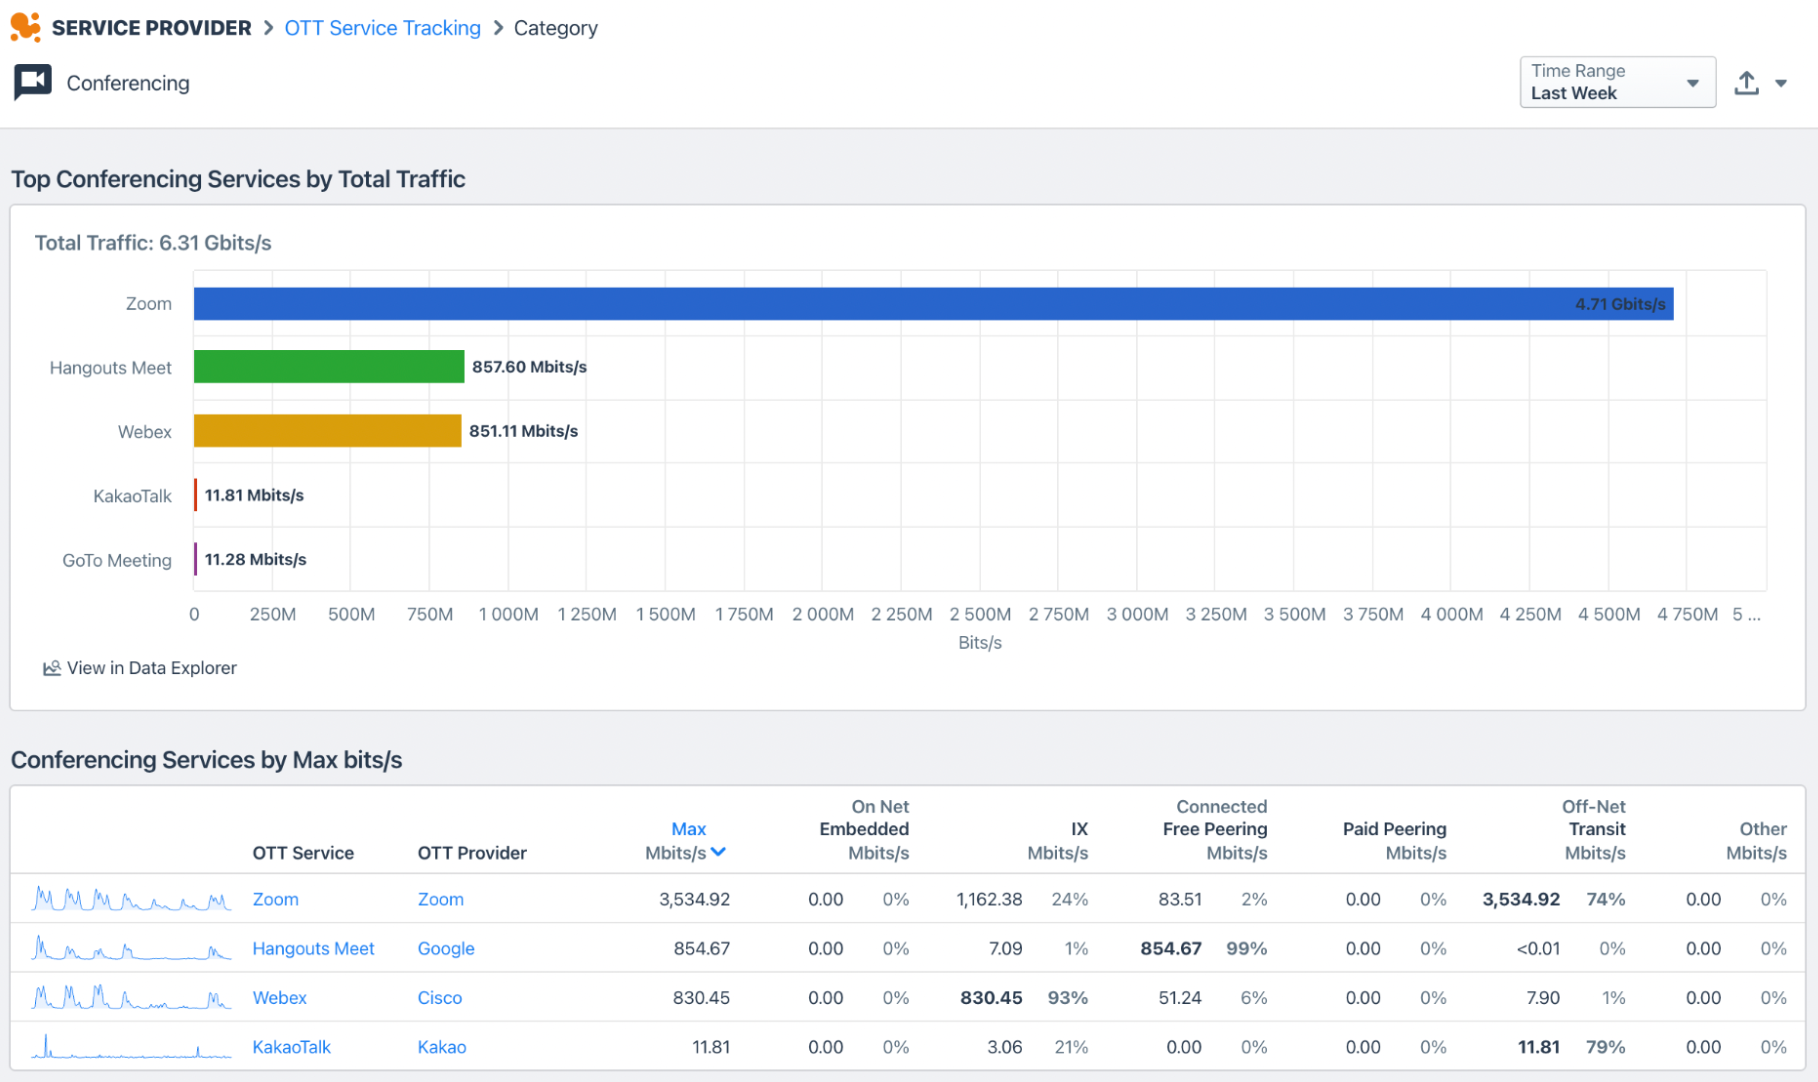
Task: Click the 857.60 Mbits/s bar label
Action: coord(529,367)
